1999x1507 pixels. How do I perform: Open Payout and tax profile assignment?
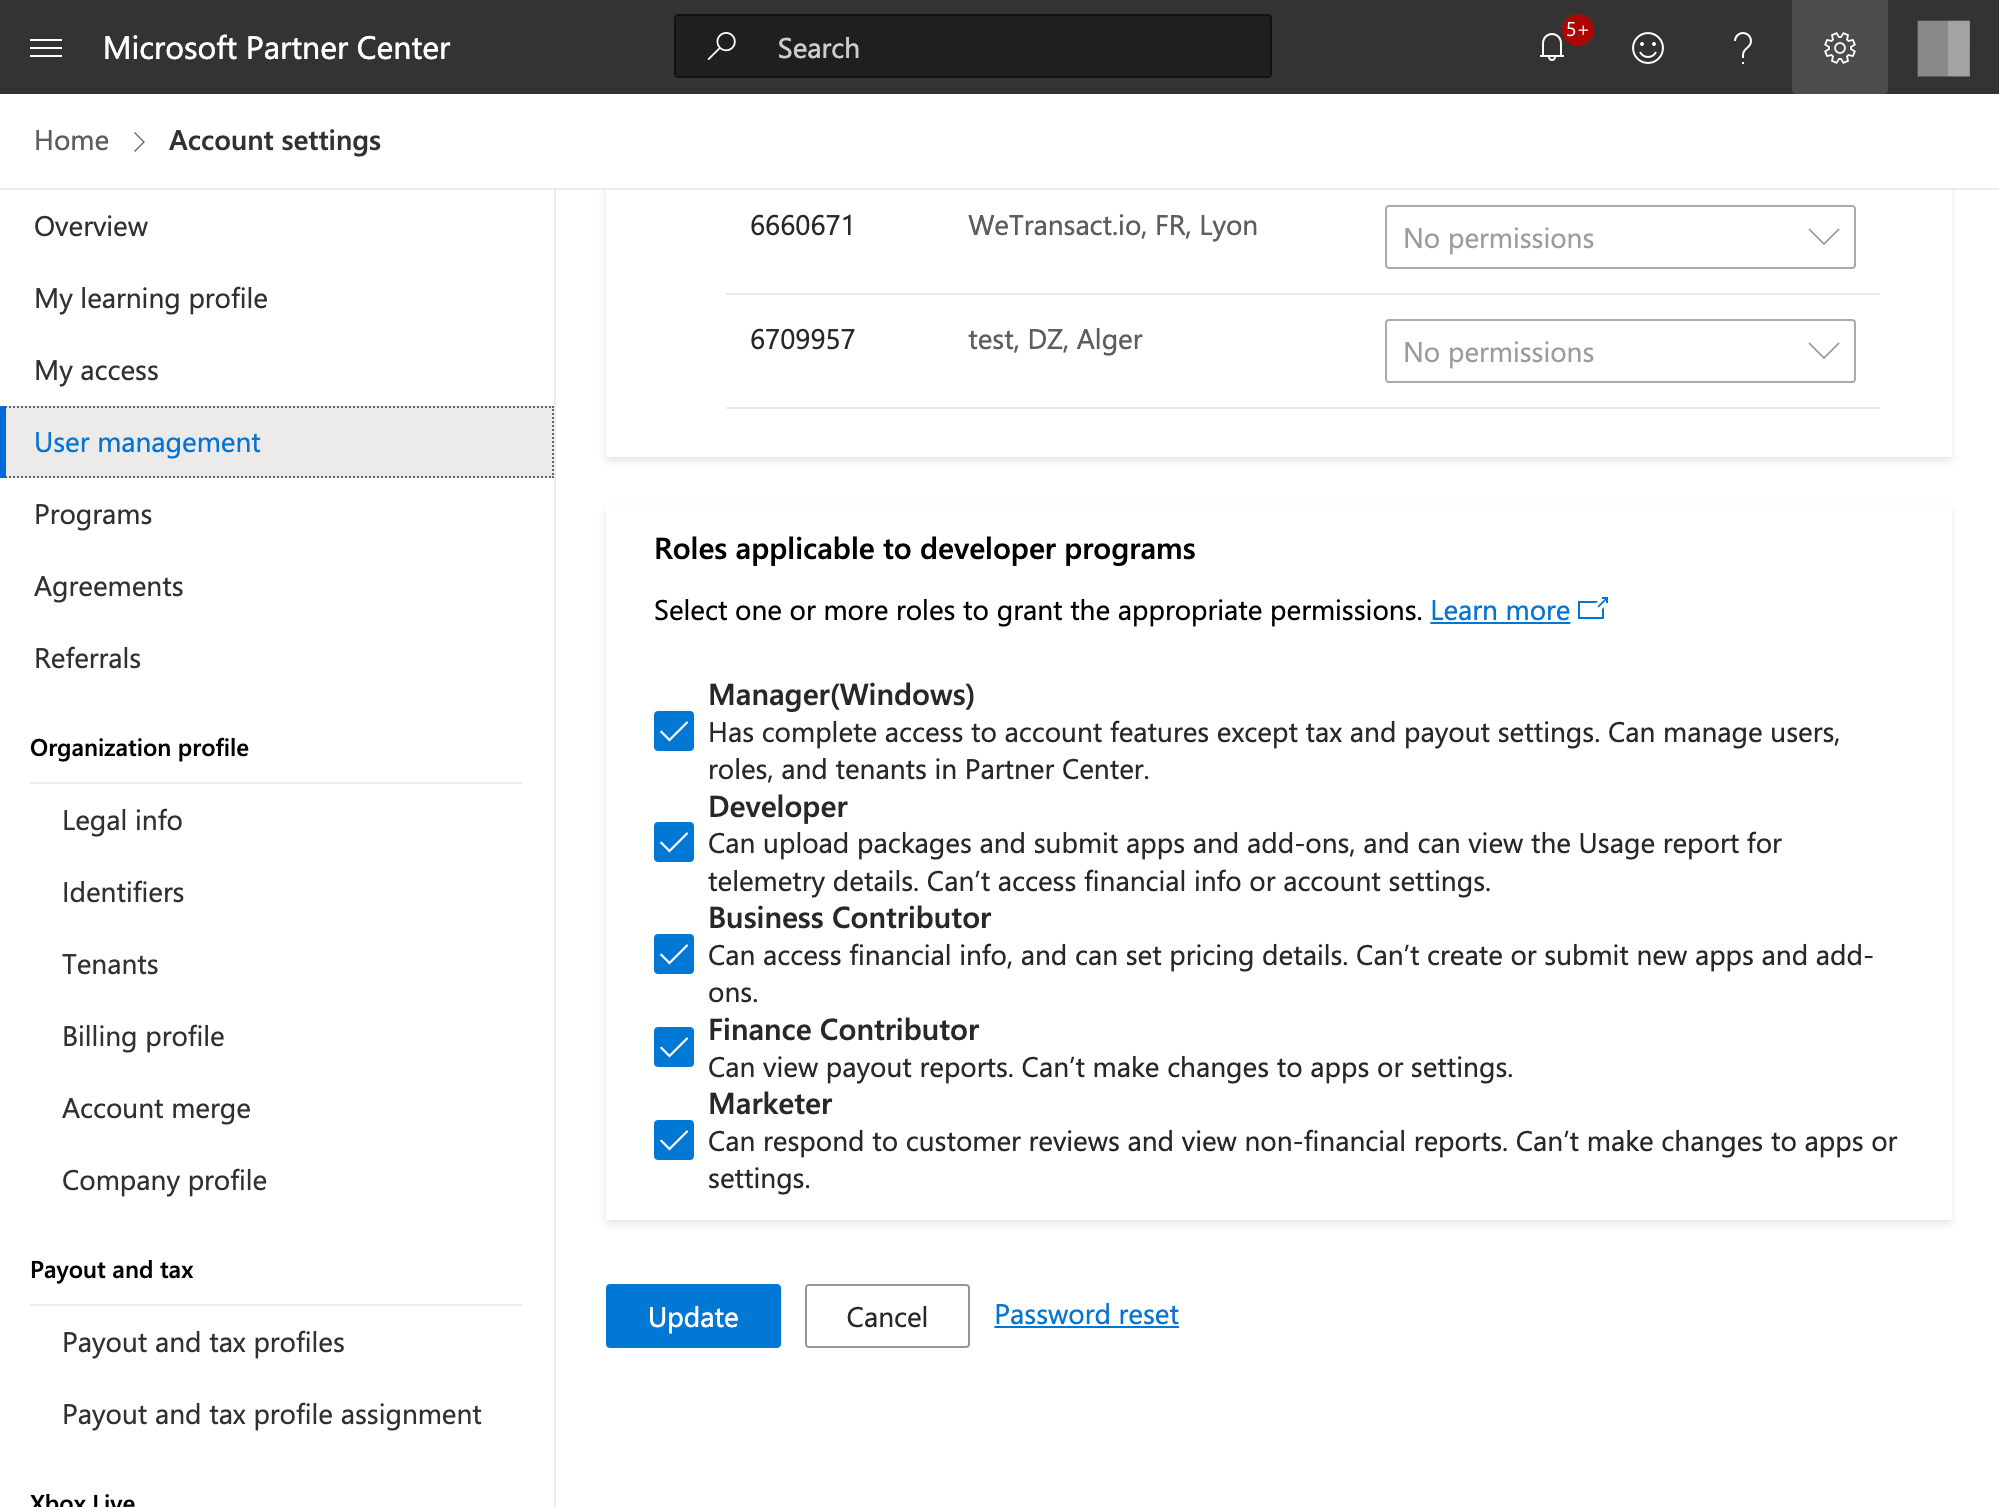click(272, 1414)
